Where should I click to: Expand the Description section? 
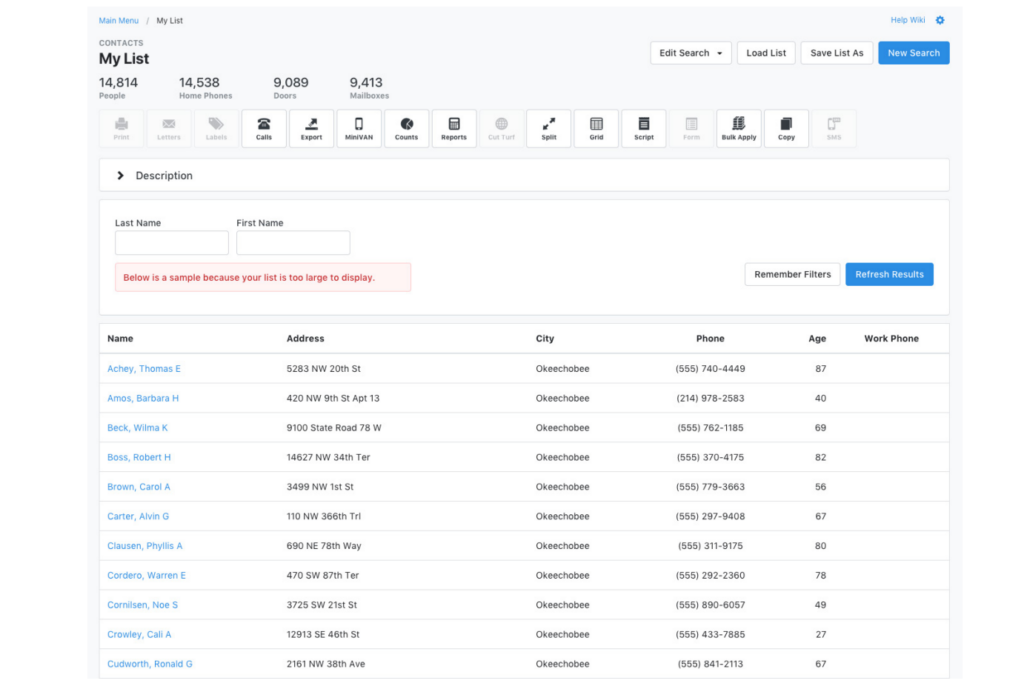pyautogui.click(x=121, y=176)
